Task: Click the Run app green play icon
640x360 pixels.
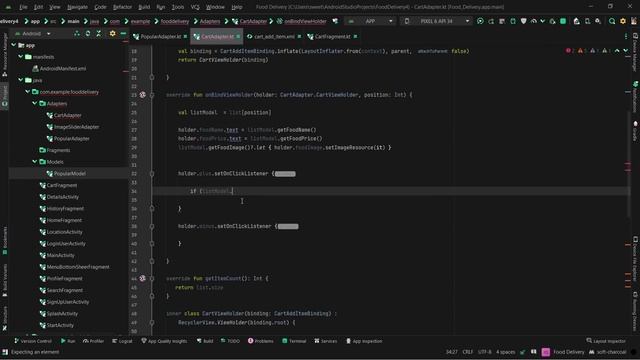Action: tap(480, 21)
